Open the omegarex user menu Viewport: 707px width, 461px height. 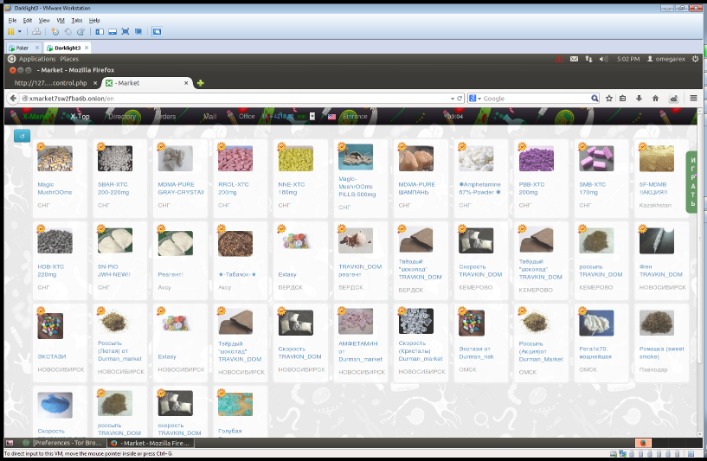[x=666, y=59]
